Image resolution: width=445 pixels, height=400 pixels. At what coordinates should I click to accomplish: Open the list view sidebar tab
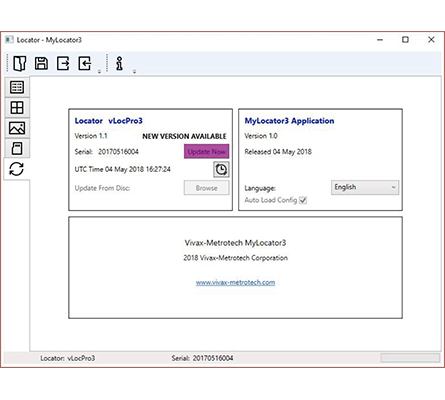(x=17, y=87)
